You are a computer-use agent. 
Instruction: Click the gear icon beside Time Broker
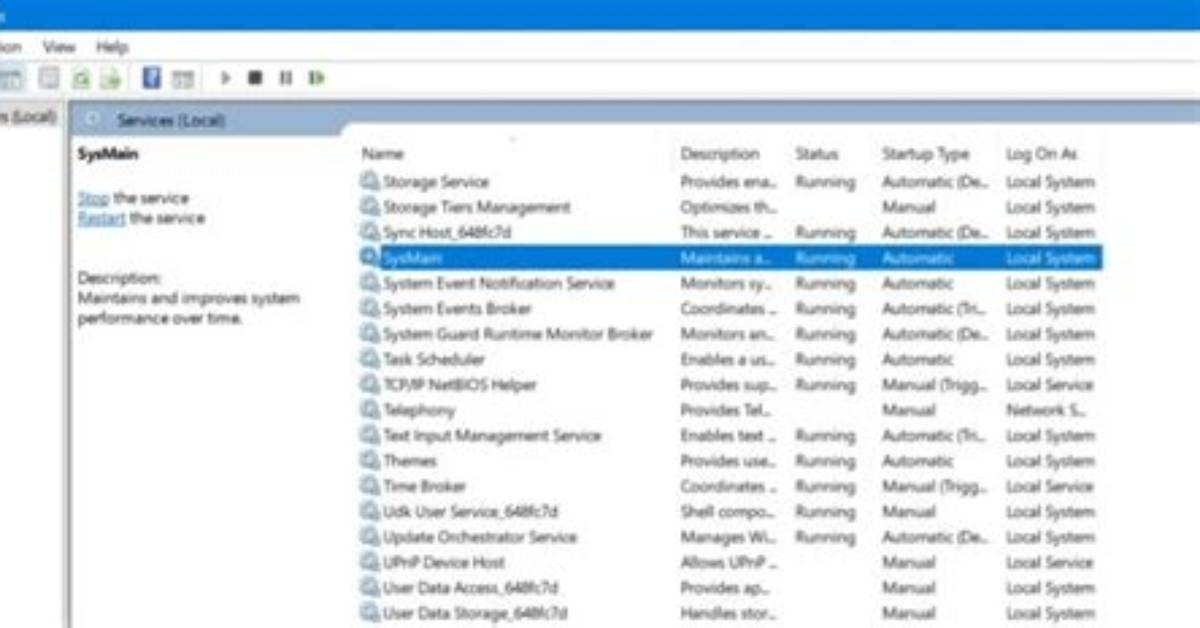click(370, 486)
